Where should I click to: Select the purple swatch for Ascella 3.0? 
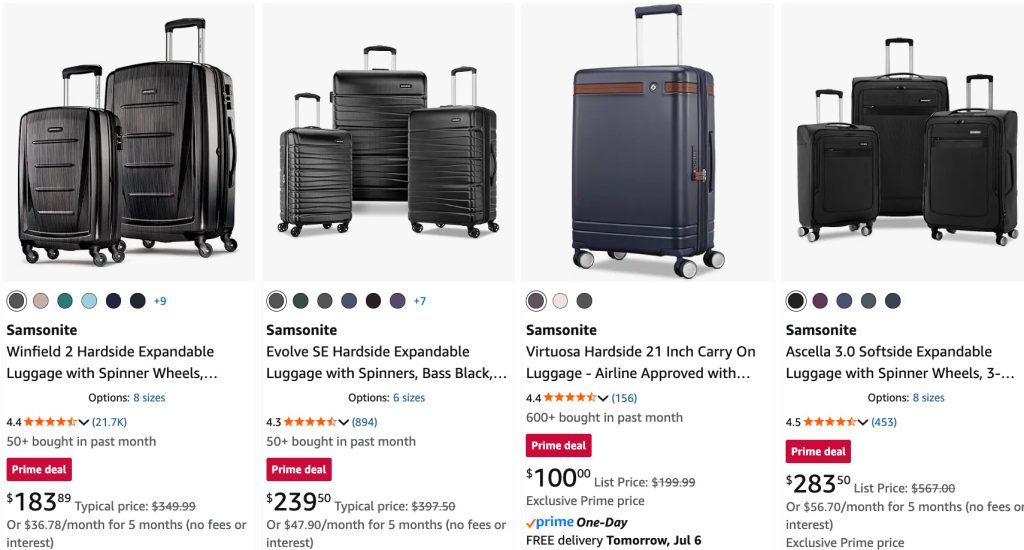[x=820, y=301]
